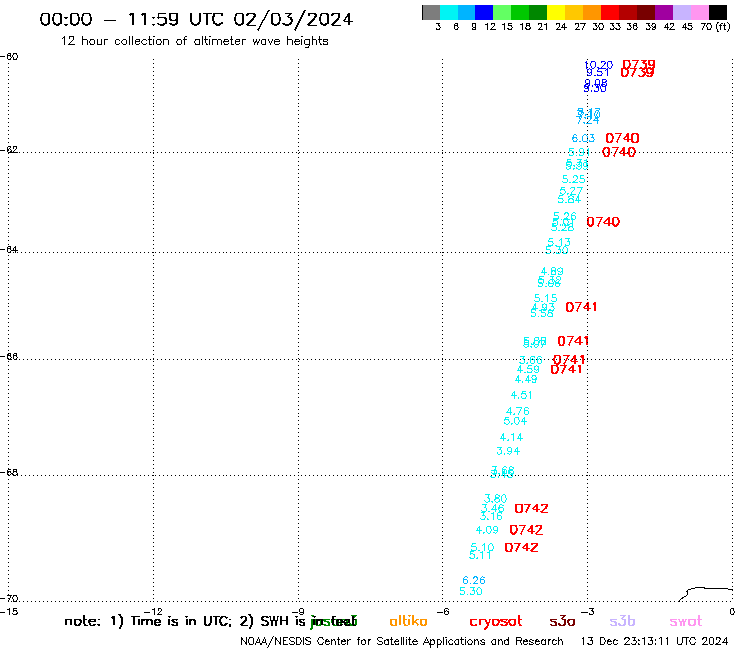Click the 4.89 wave height value
740x650 pixels.
552,271
